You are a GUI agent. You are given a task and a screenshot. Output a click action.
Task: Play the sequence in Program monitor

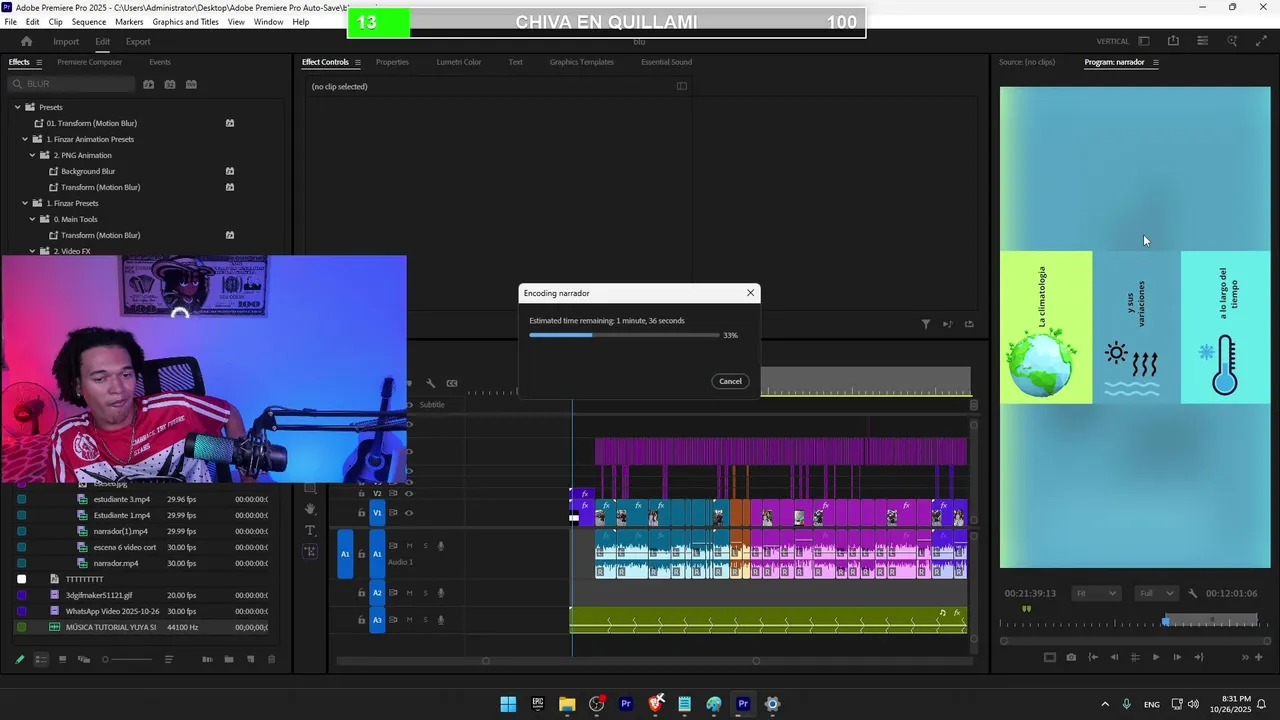[x=1156, y=657]
